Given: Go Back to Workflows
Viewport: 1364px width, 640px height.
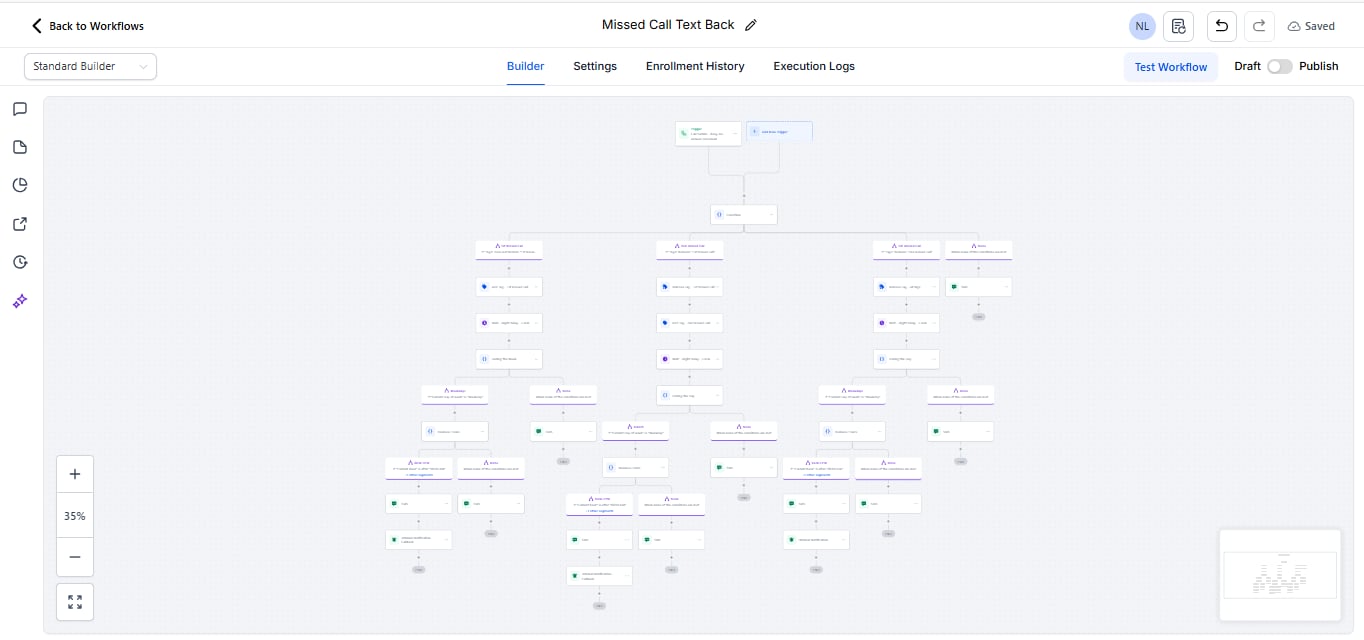Looking at the screenshot, I should (x=88, y=26).
